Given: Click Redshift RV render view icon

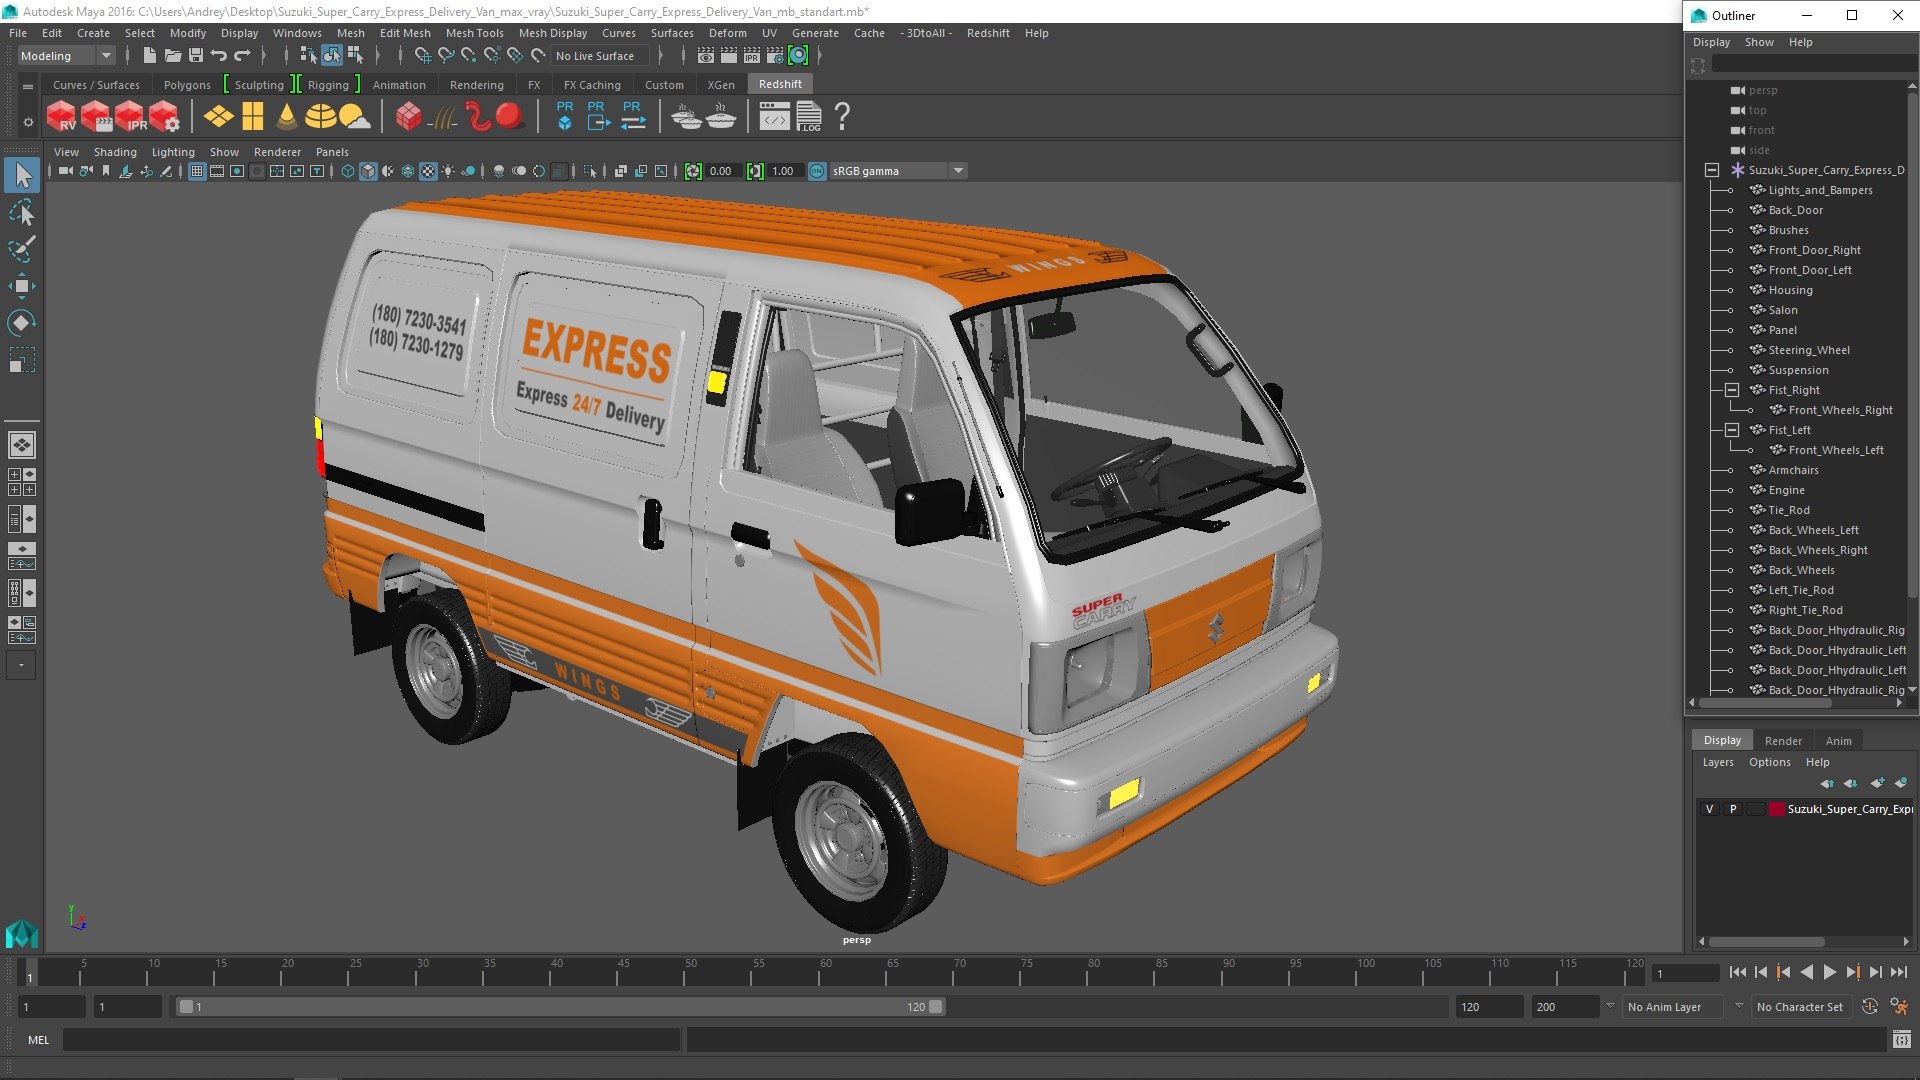Looking at the screenshot, I should tap(62, 117).
